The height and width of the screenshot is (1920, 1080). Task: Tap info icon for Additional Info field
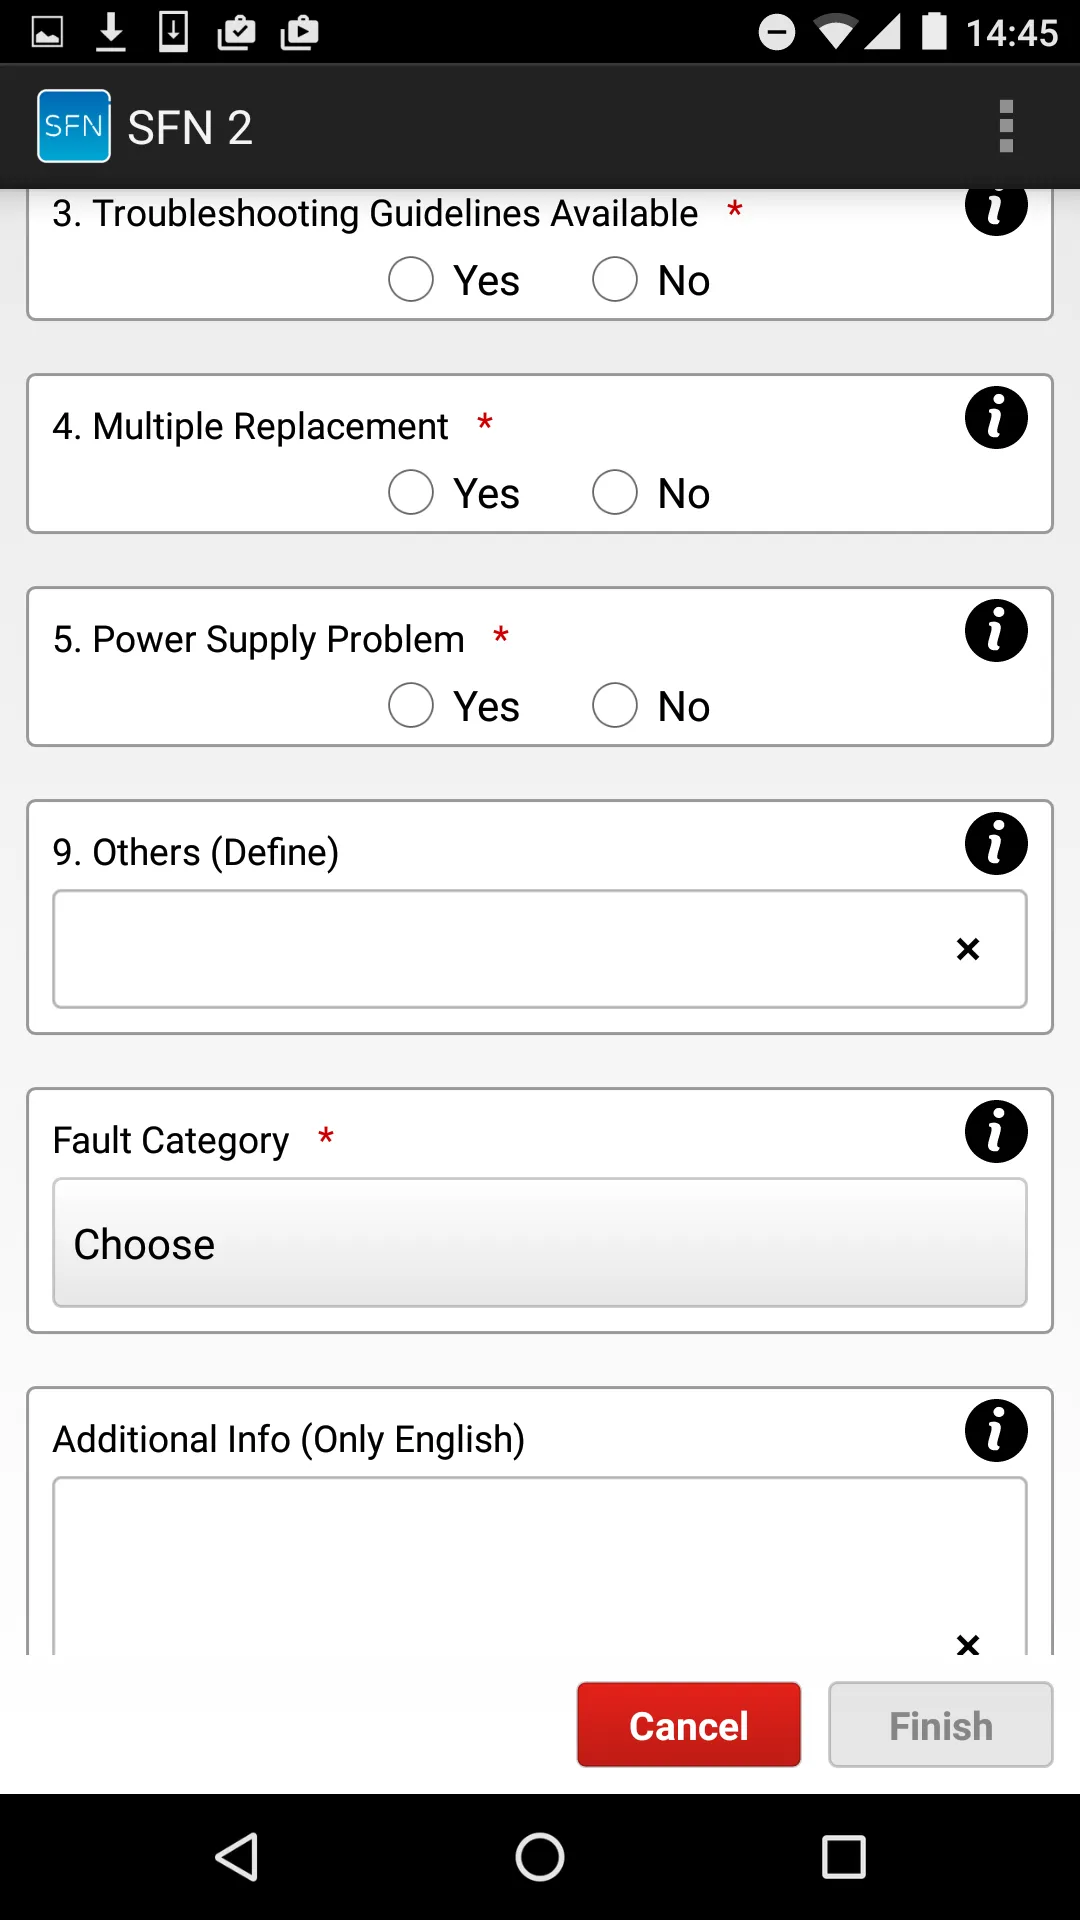996,1430
